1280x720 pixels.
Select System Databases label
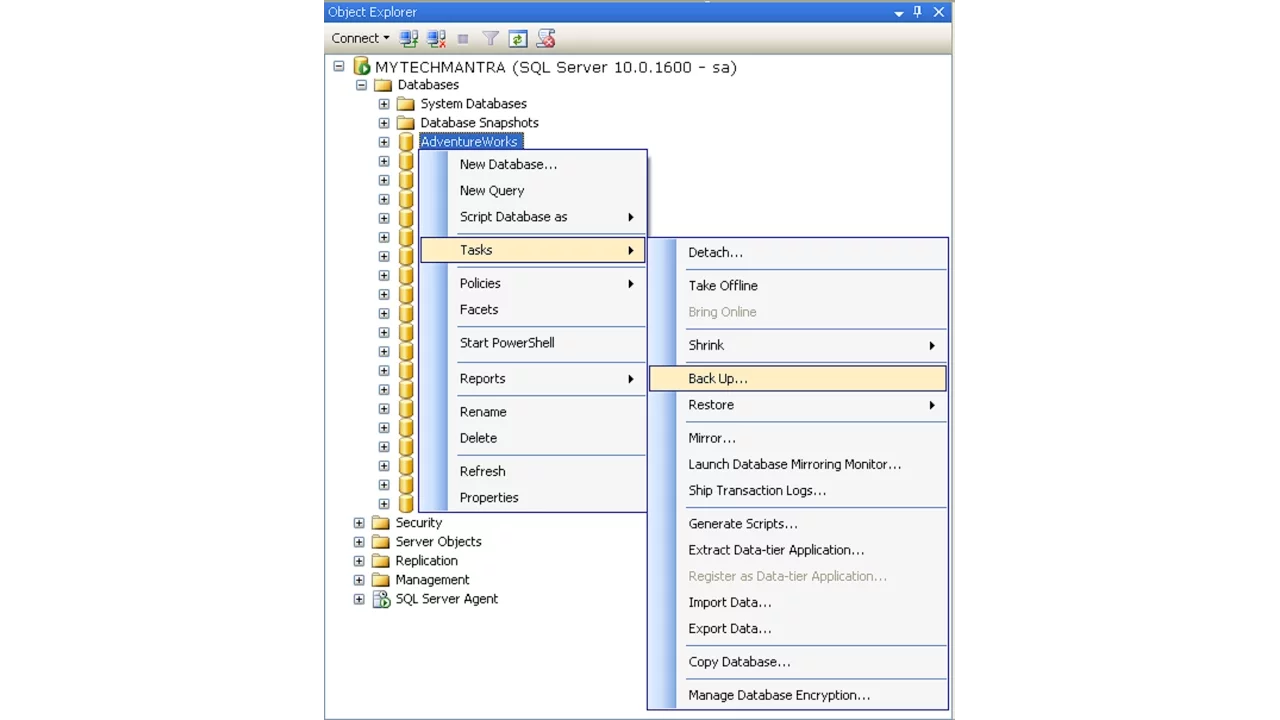tap(473, 104)
